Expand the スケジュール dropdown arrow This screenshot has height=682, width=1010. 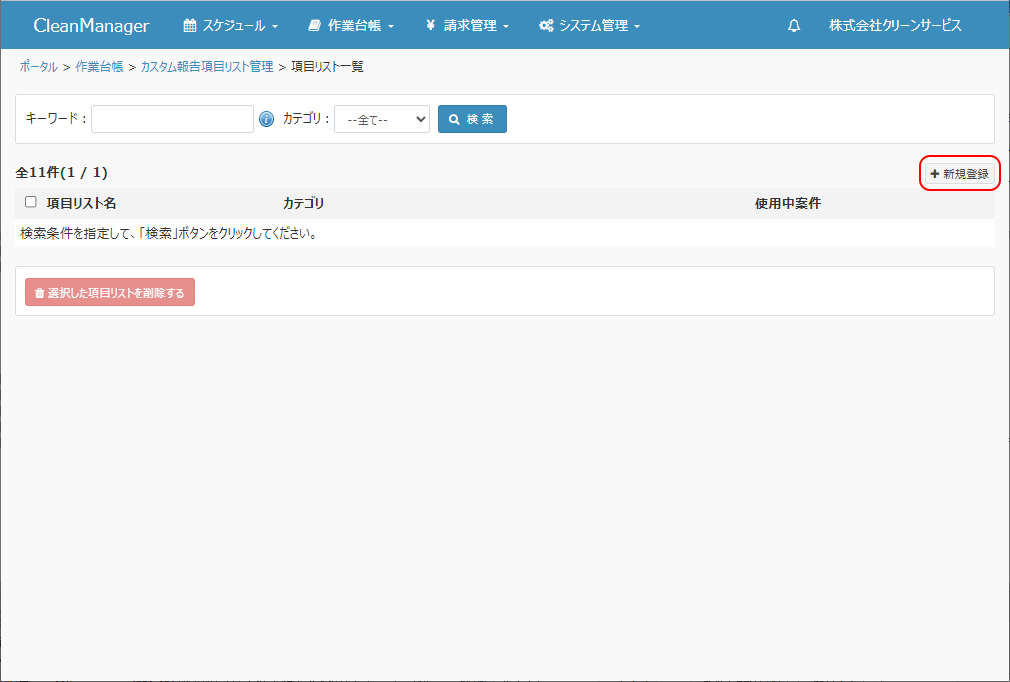click(275, 27)
